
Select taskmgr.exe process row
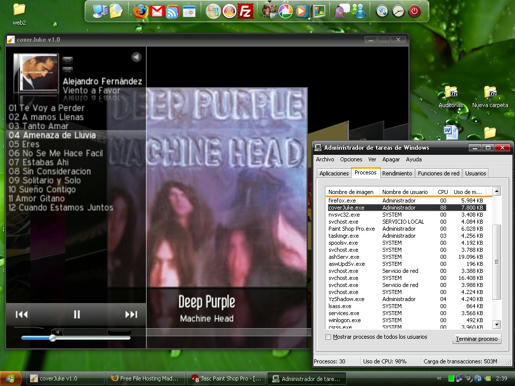coord(406,236)
